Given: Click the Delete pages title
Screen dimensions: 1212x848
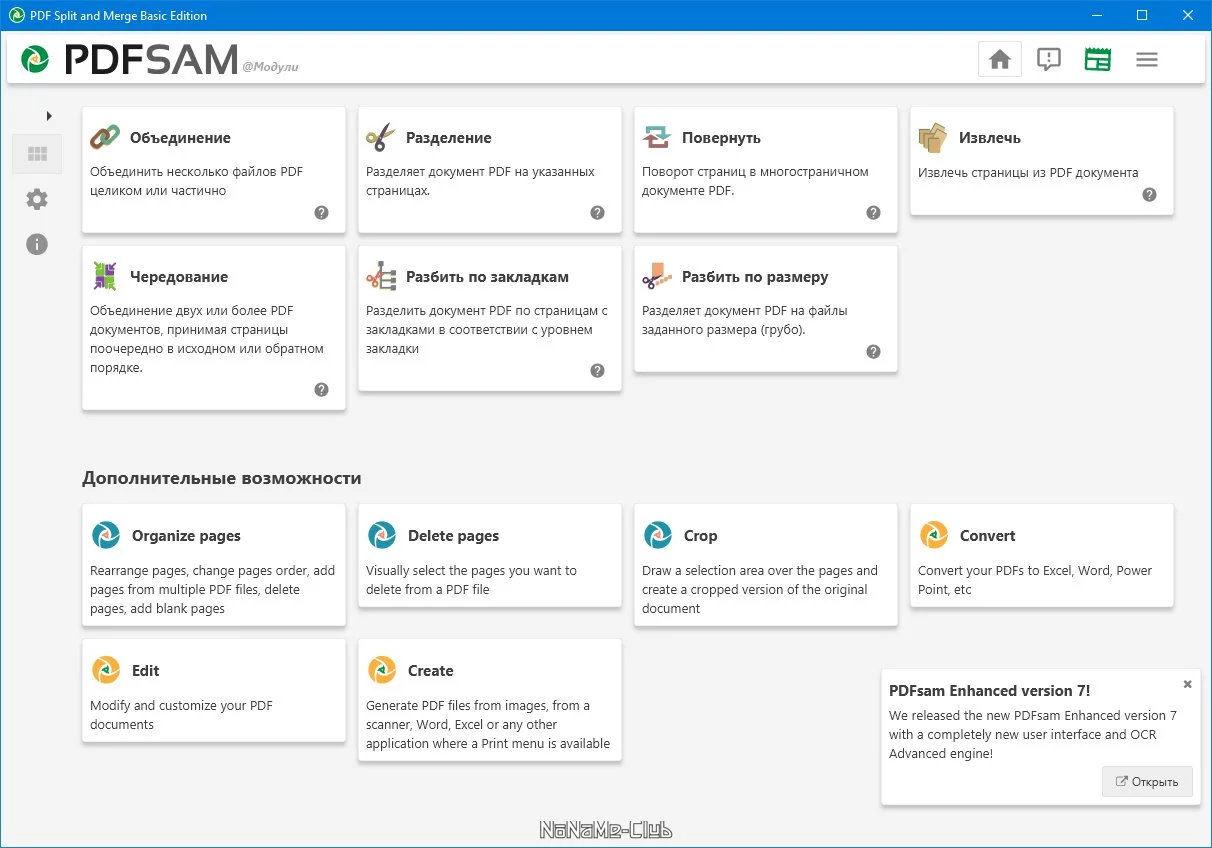Looking at the screenshot, I should (453, 536).
